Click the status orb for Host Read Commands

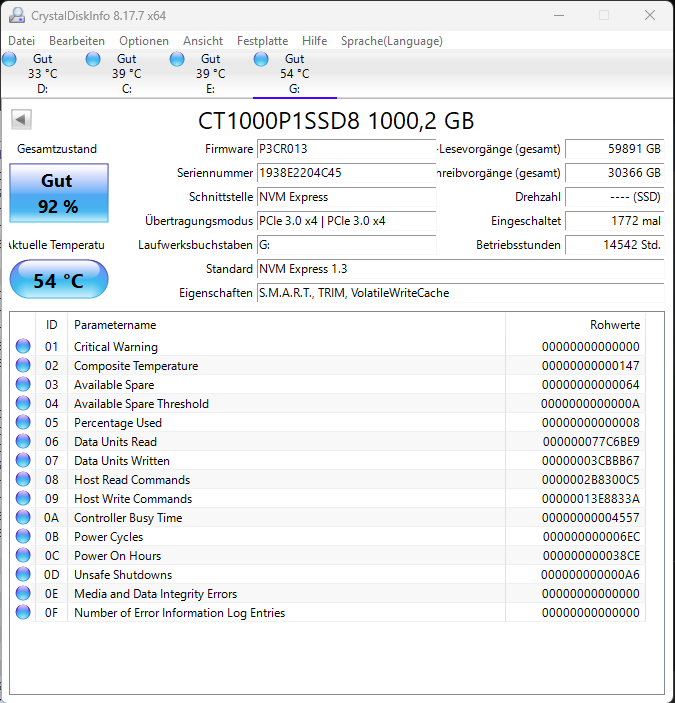coord(23,479)
